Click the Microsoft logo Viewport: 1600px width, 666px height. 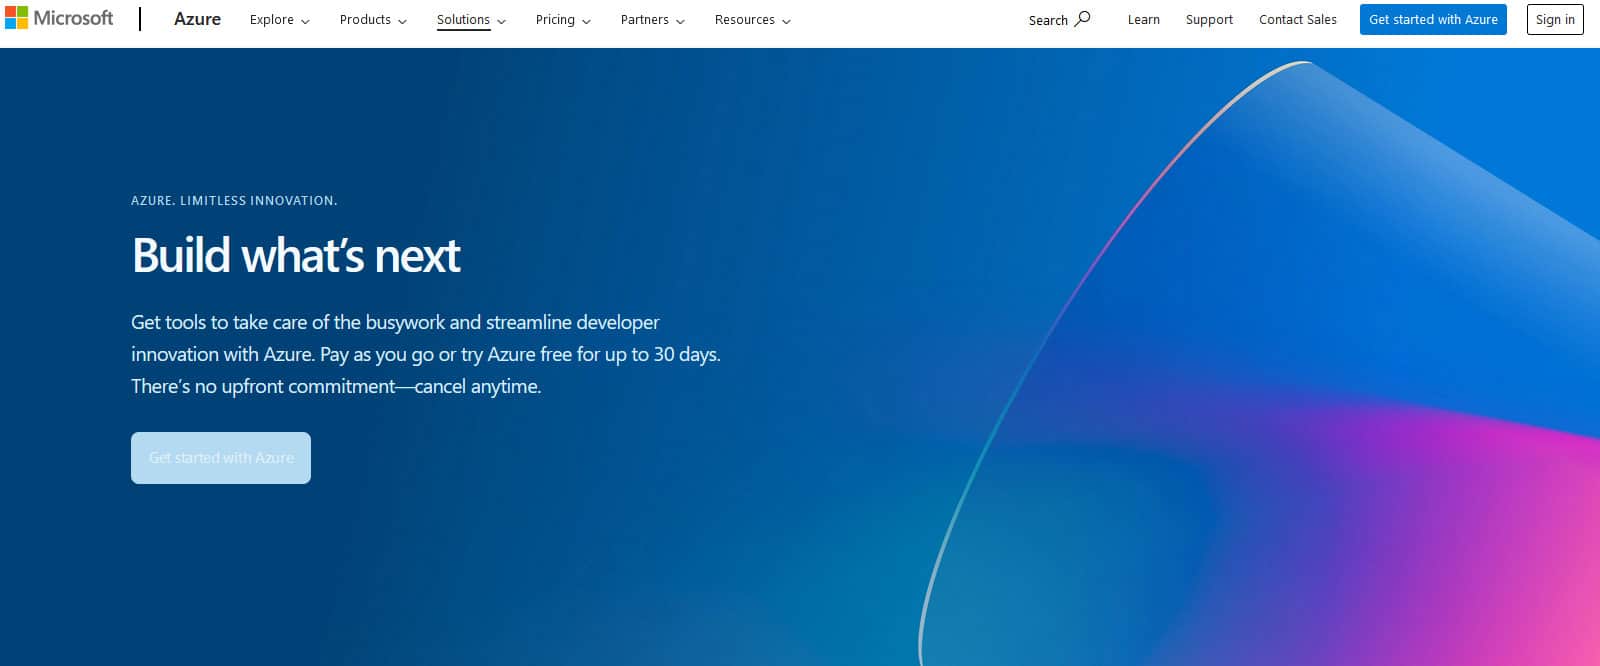click(59, 18)
